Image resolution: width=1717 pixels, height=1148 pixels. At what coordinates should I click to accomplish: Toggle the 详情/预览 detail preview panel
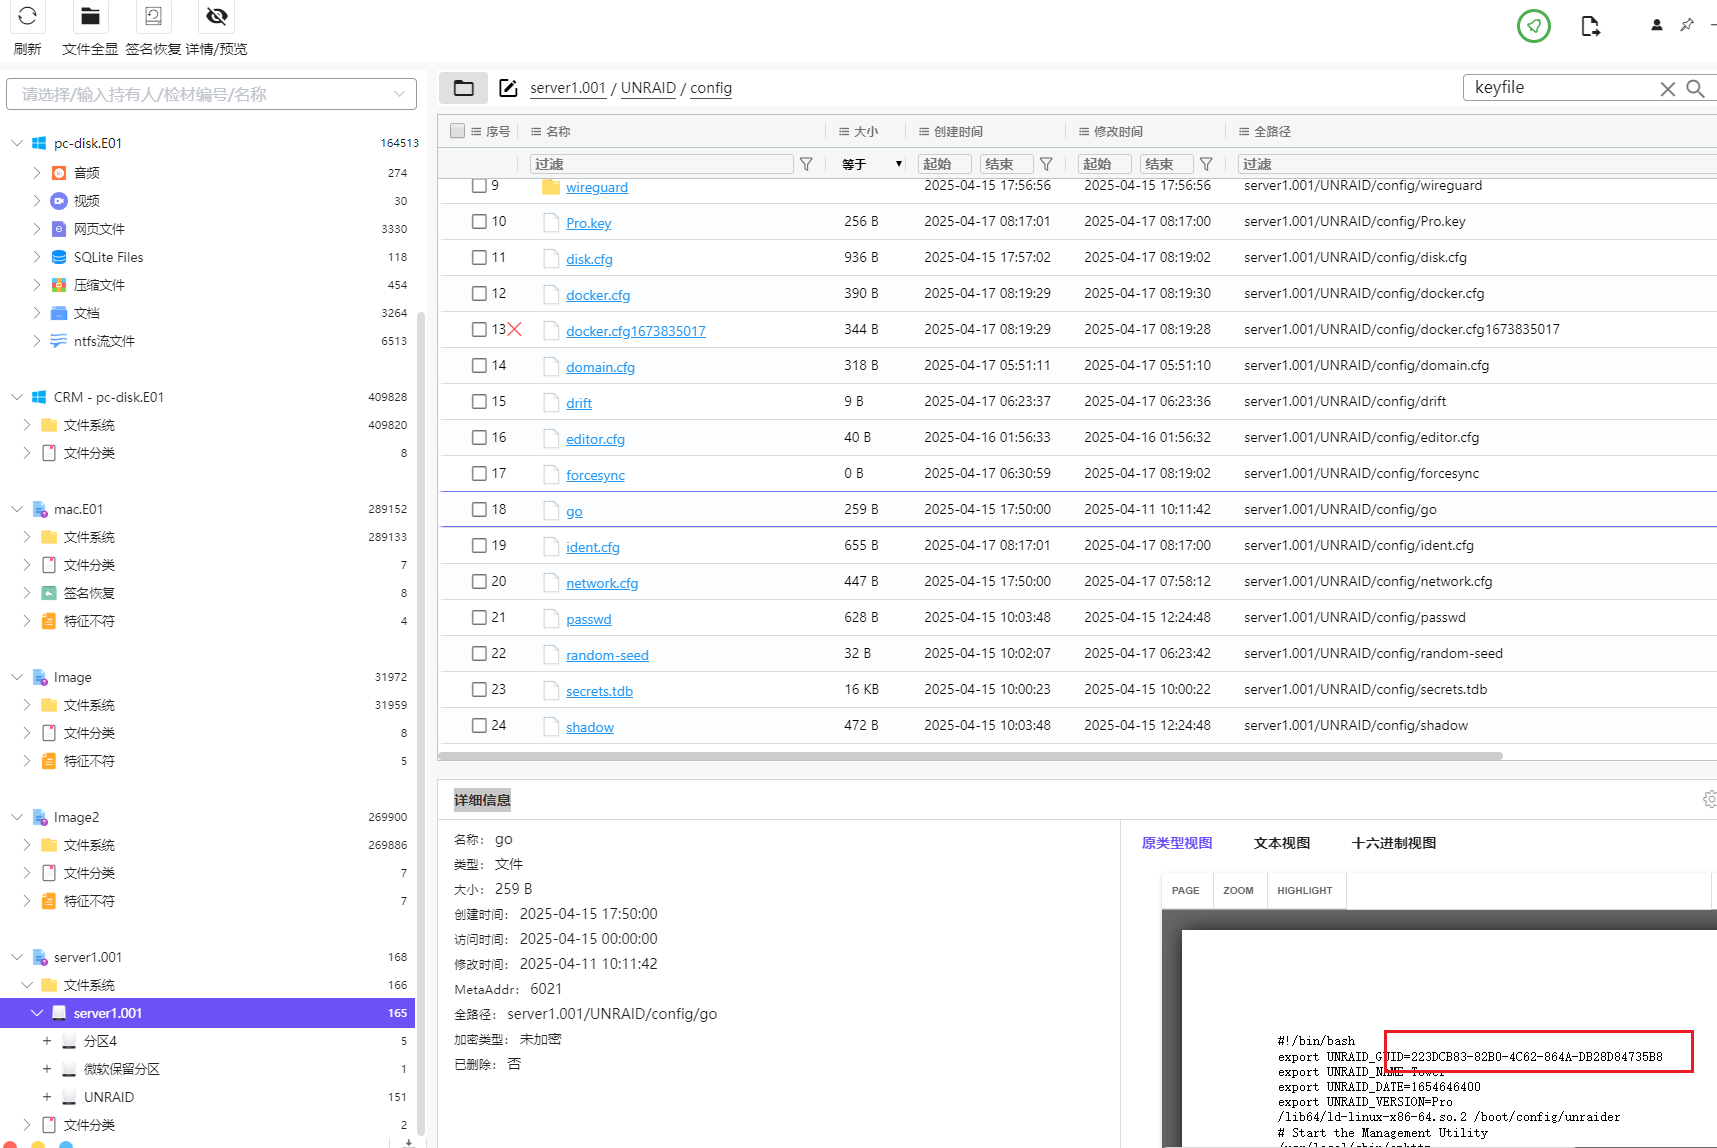(x=216, y=16)
